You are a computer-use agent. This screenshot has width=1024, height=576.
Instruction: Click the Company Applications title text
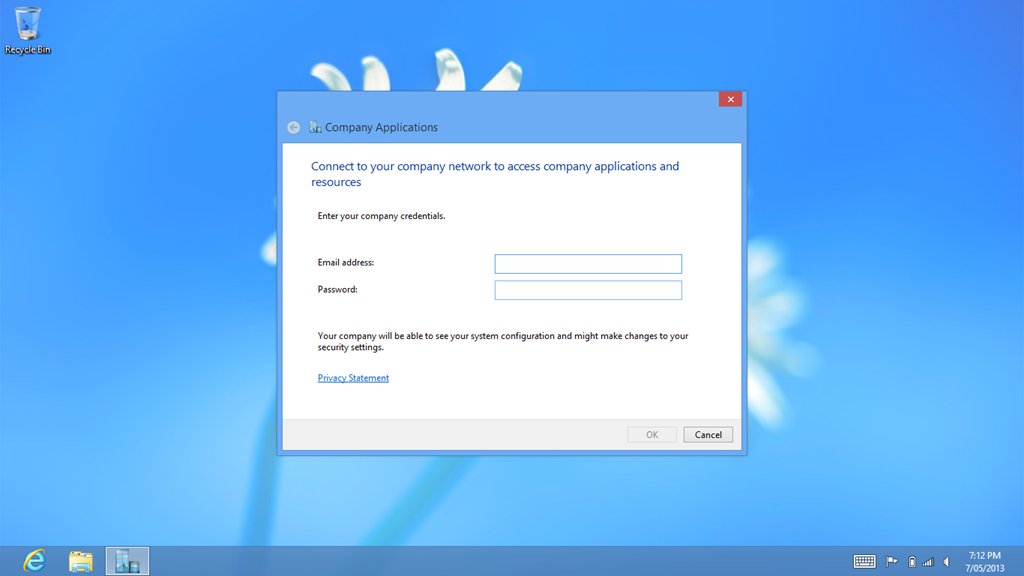click(381, 128)
